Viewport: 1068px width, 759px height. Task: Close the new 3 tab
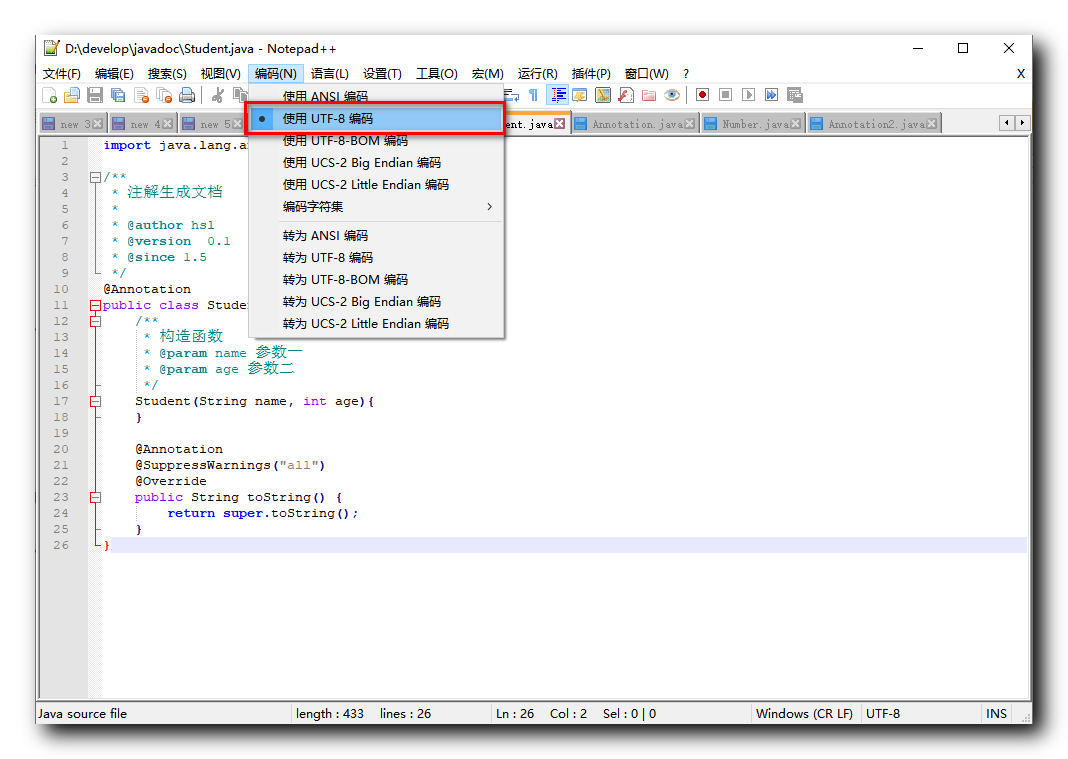point(97,123)
